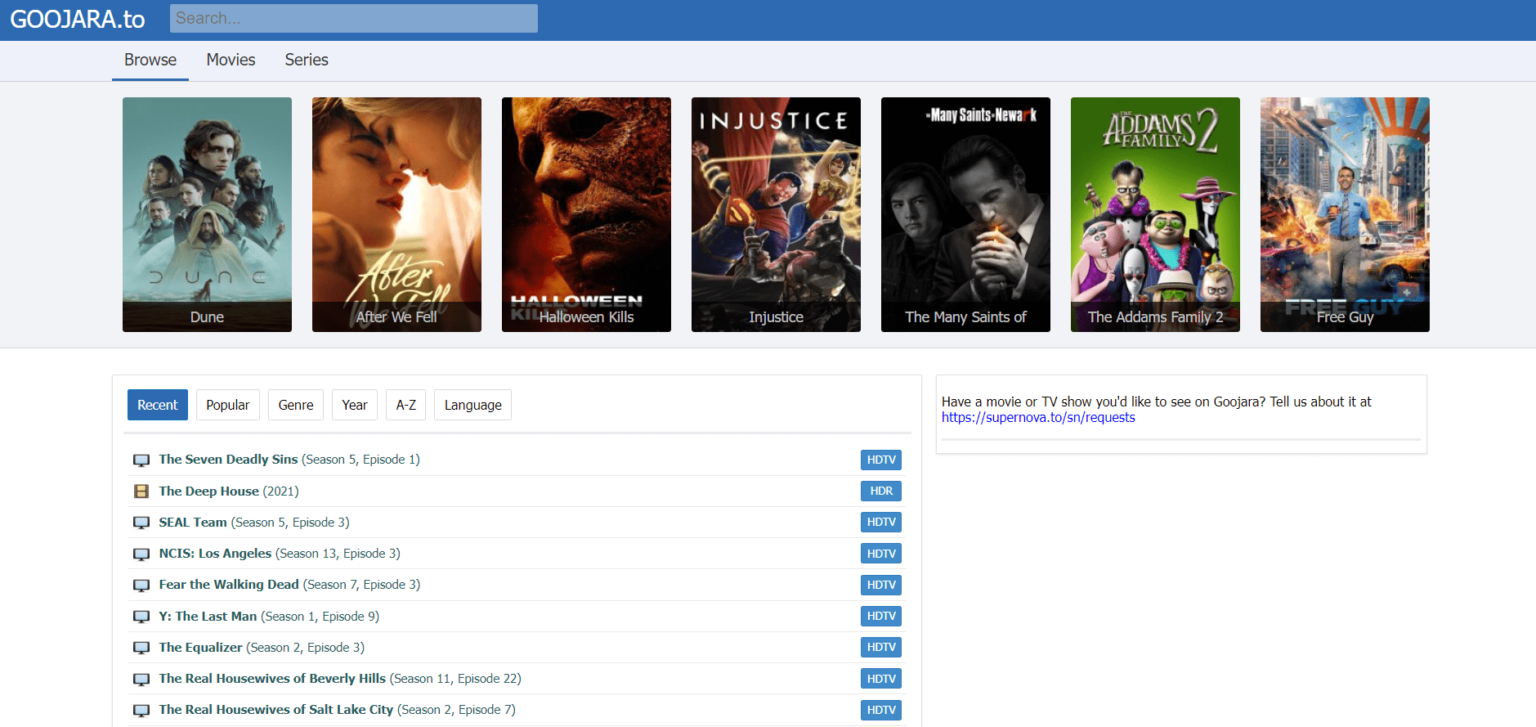Screen dimensions: 1536x727
Task: Open The Seven Deadly Sins episode link
Action: coord(289,460)
